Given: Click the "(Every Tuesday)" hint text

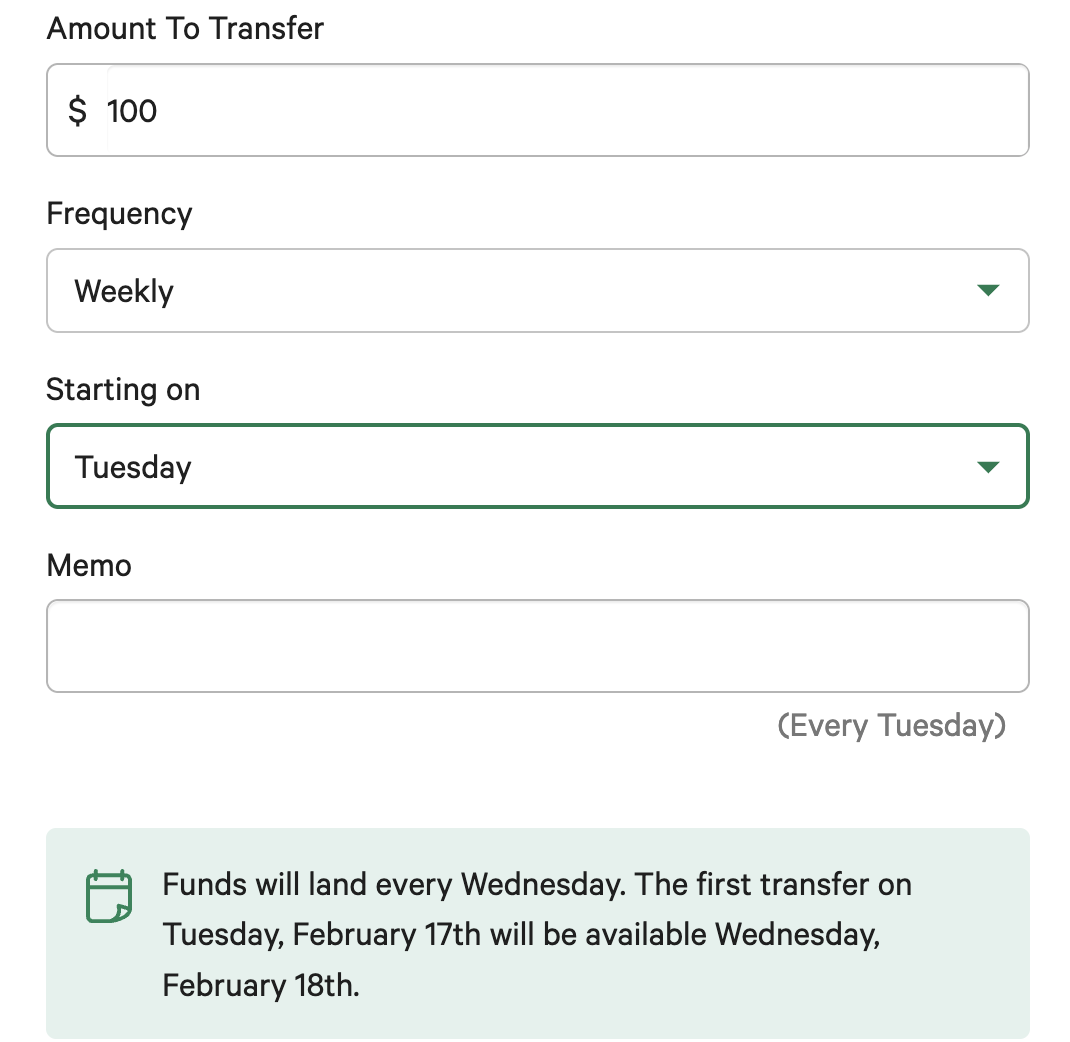Looking at the screenshot, I should [x=891, y=725].
